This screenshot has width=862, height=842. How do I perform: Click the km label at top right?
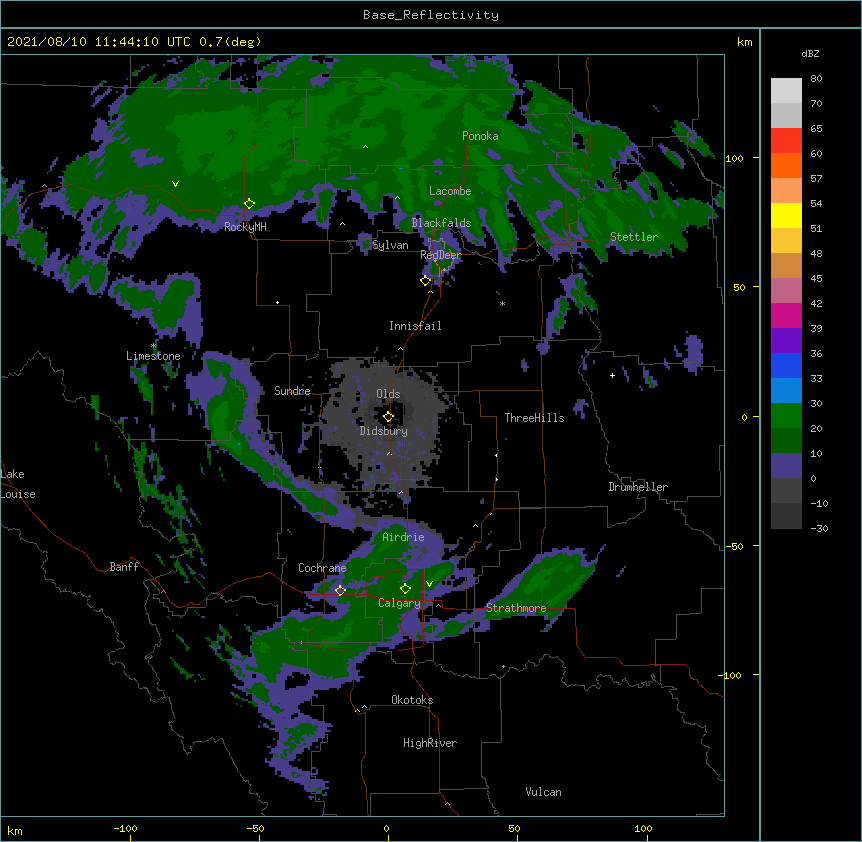744,42
